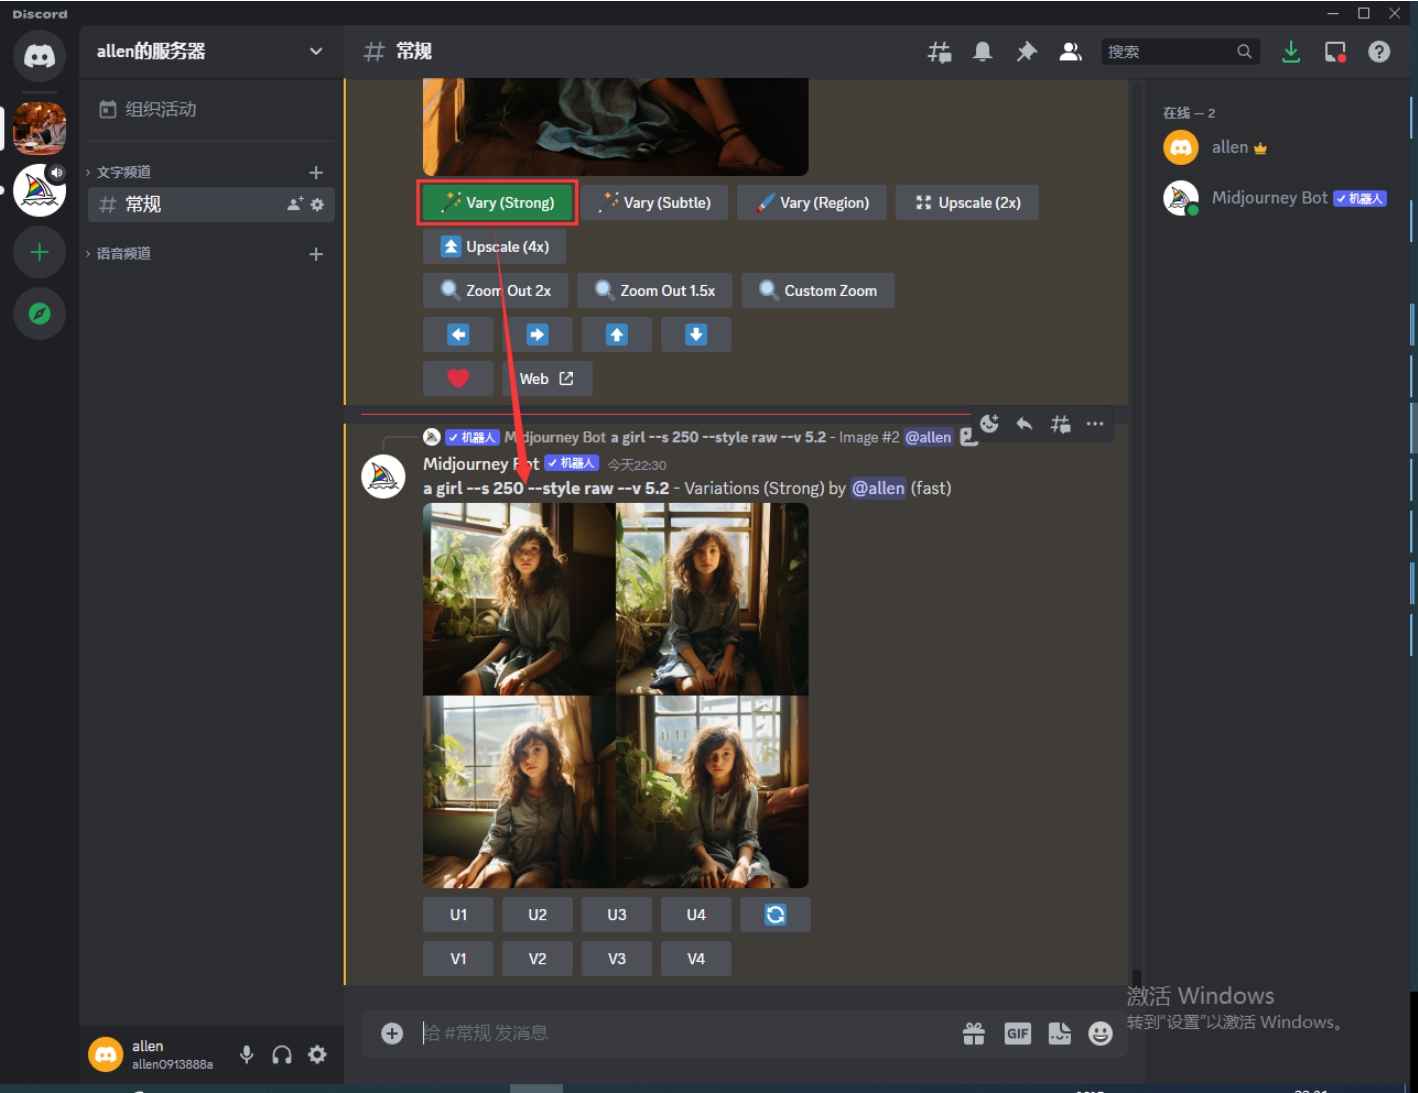Open notification settings bell icon
Viewport: 1418px width, 1093px height.
coord(983,52)
